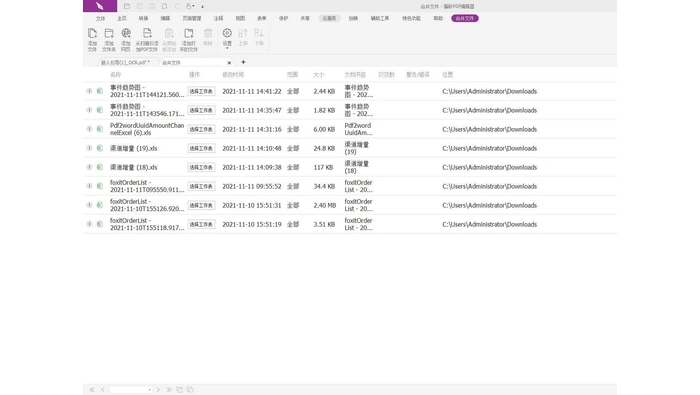This screenshot has width=700, height=395.
Task: Click the Save icon in quick access bar
Action: point(140,6)
